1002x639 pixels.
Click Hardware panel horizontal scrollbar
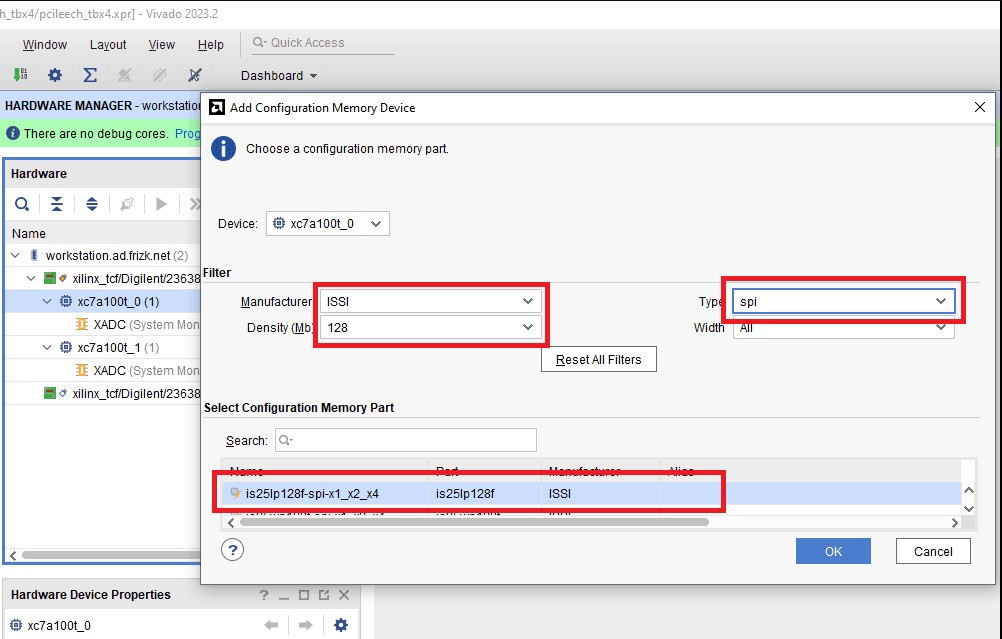(110, 555)
